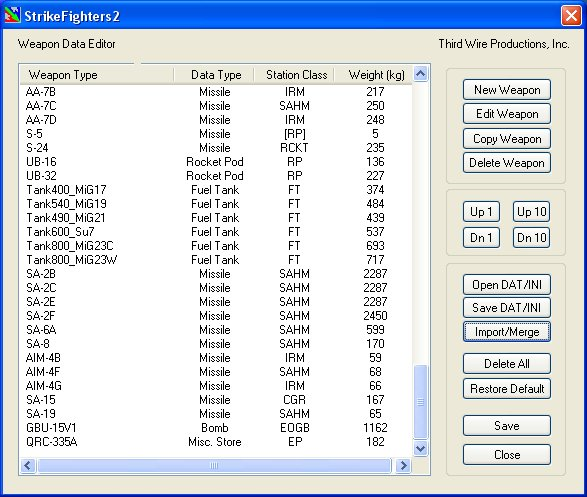Click the list's up scroll arrow
The image size is (587, 497).
point(420,74)
